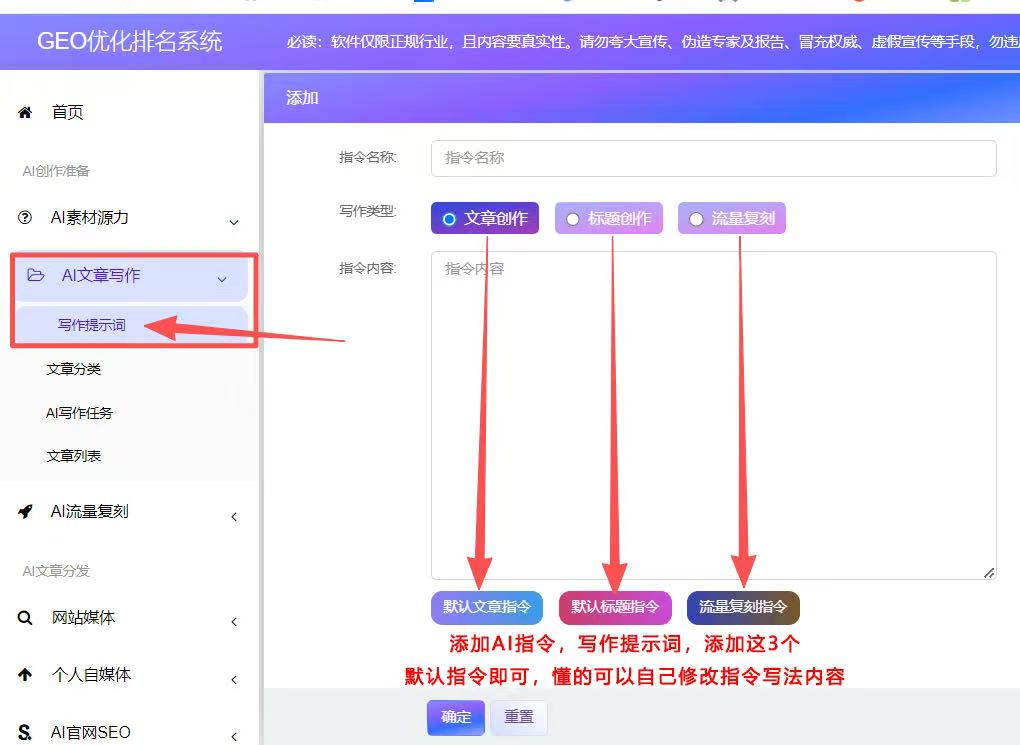Expand the 网站媒体 section
This screenshot has height=745, width=1020.
coord(234,620)
